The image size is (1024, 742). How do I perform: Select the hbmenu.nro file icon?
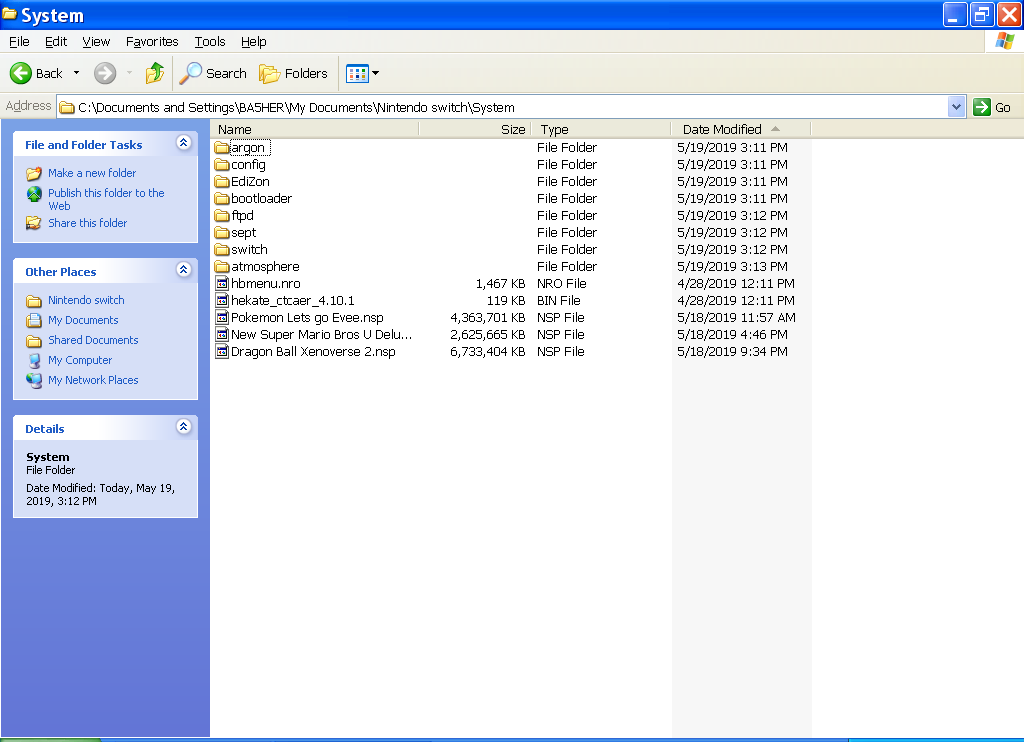pyautogui.click(x=222, y=283)
